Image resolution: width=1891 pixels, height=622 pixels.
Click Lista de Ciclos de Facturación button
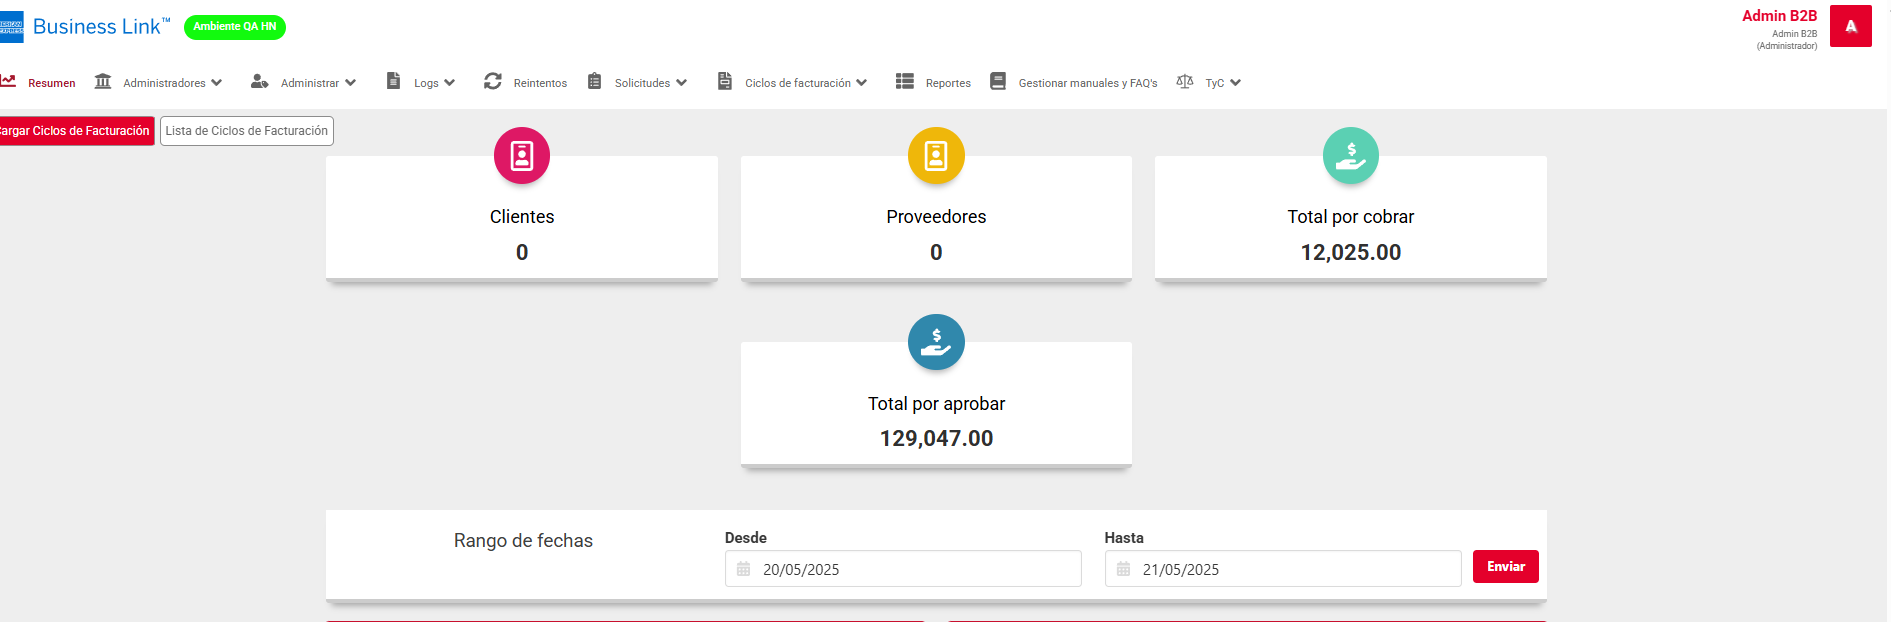tap(246, 131)
